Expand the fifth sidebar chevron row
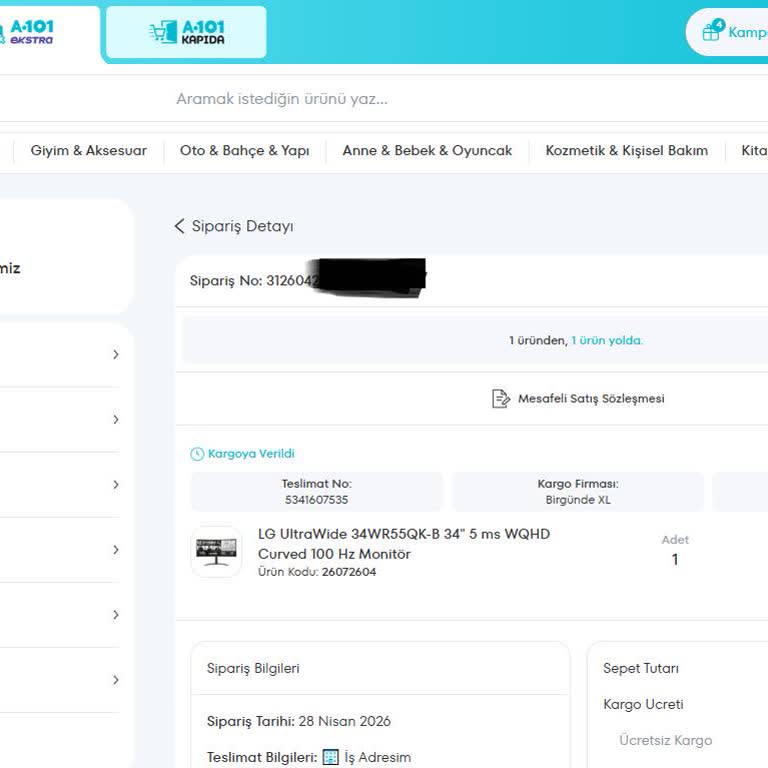The width and height of the screenshot is (768, 768). coord(116,615)
